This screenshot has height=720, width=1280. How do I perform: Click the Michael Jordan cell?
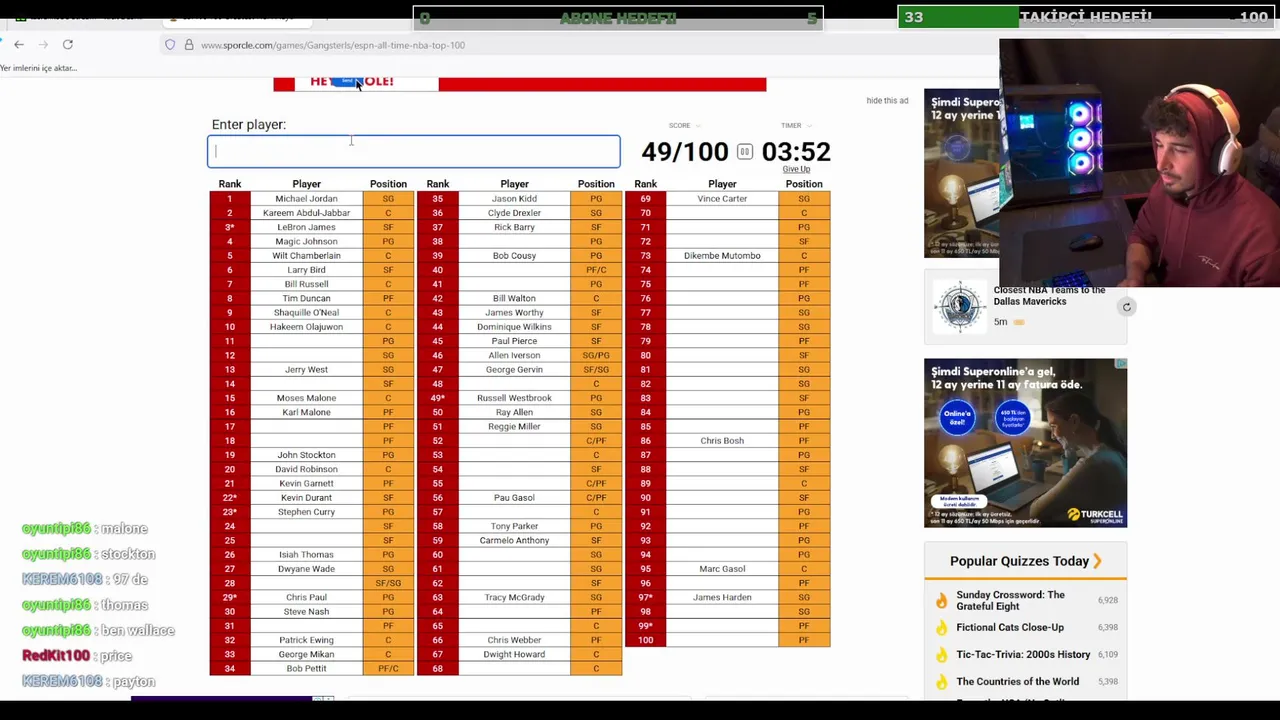(x=306, y=199)
